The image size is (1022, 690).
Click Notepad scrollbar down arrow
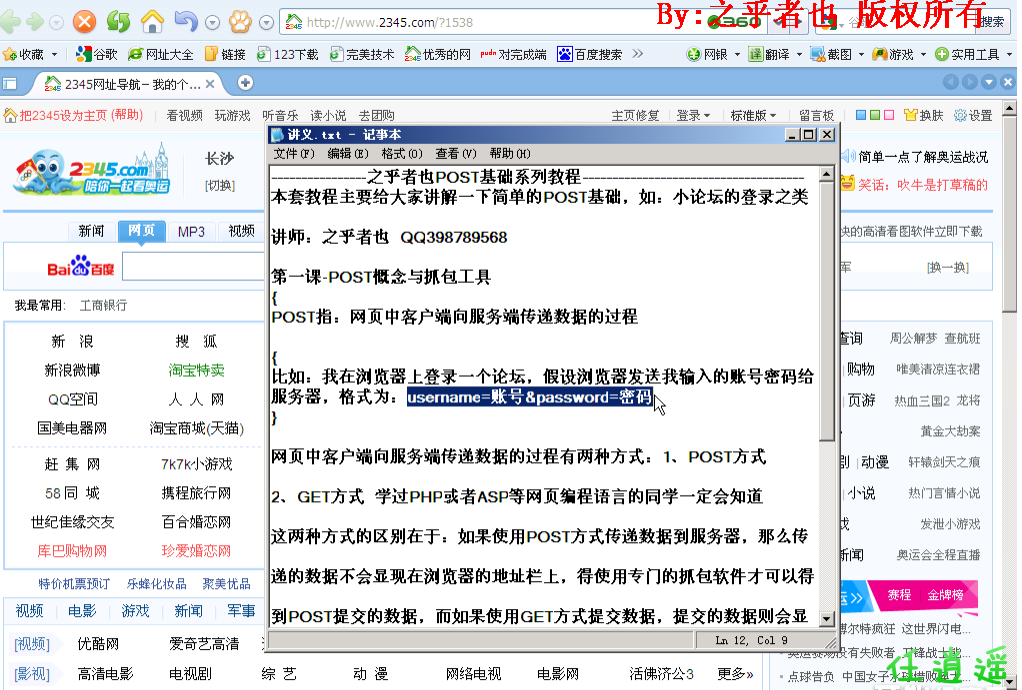(826, 618)
